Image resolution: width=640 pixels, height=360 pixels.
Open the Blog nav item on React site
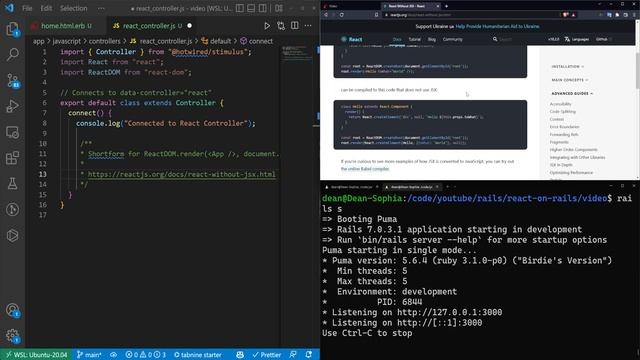(431, 39)
